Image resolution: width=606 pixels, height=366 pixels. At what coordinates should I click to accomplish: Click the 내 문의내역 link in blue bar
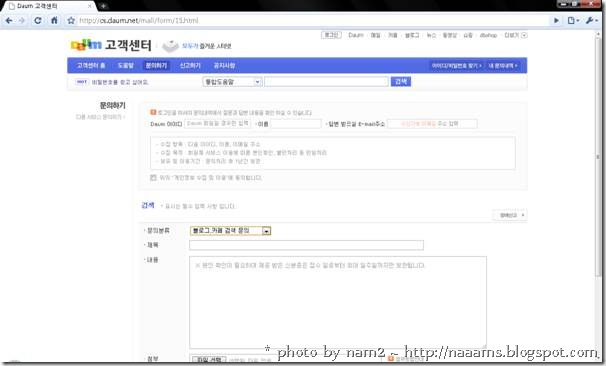click(503, 66)
